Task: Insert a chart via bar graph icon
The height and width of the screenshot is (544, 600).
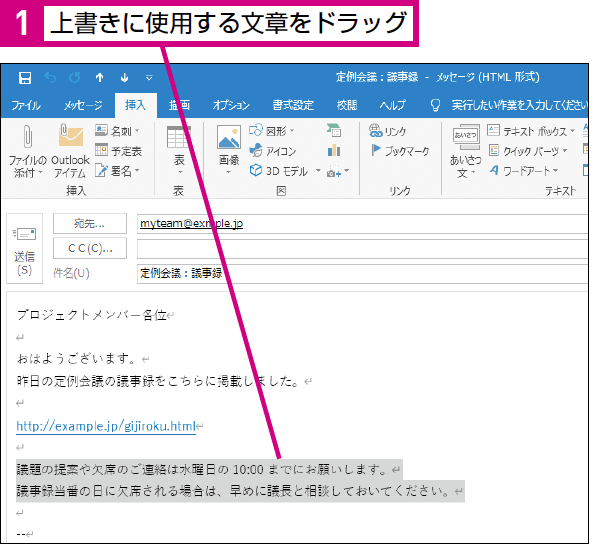Action: point(334,151)
